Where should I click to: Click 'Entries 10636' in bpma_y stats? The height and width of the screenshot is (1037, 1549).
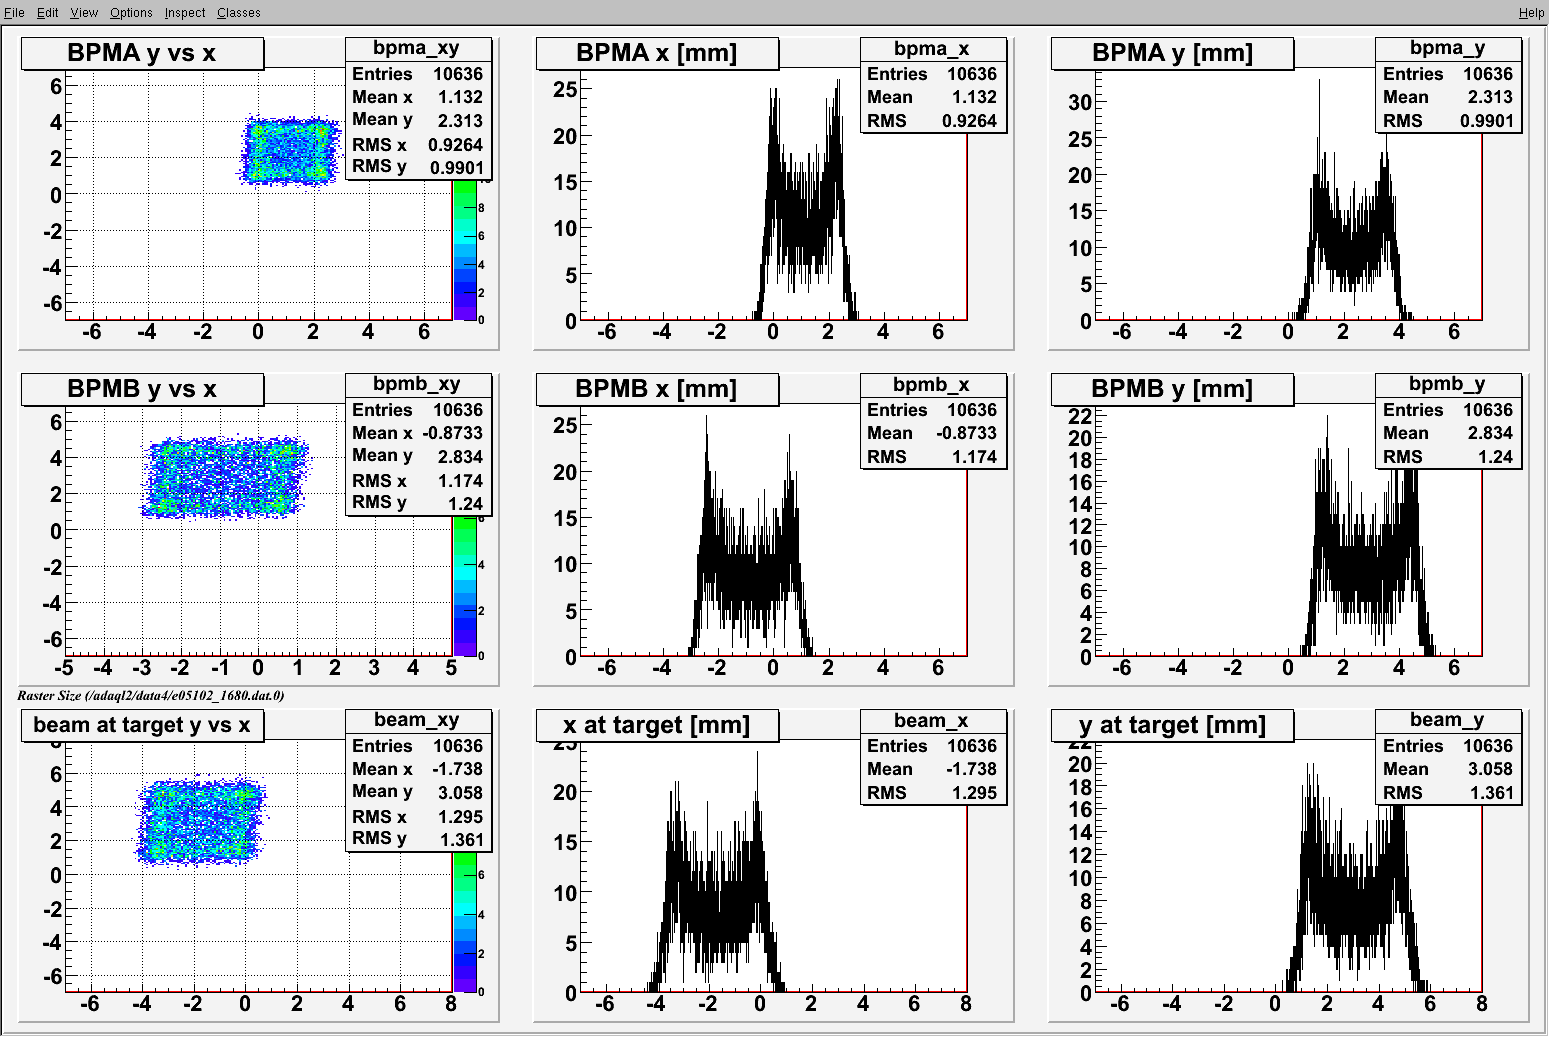tap(1448, 74)
